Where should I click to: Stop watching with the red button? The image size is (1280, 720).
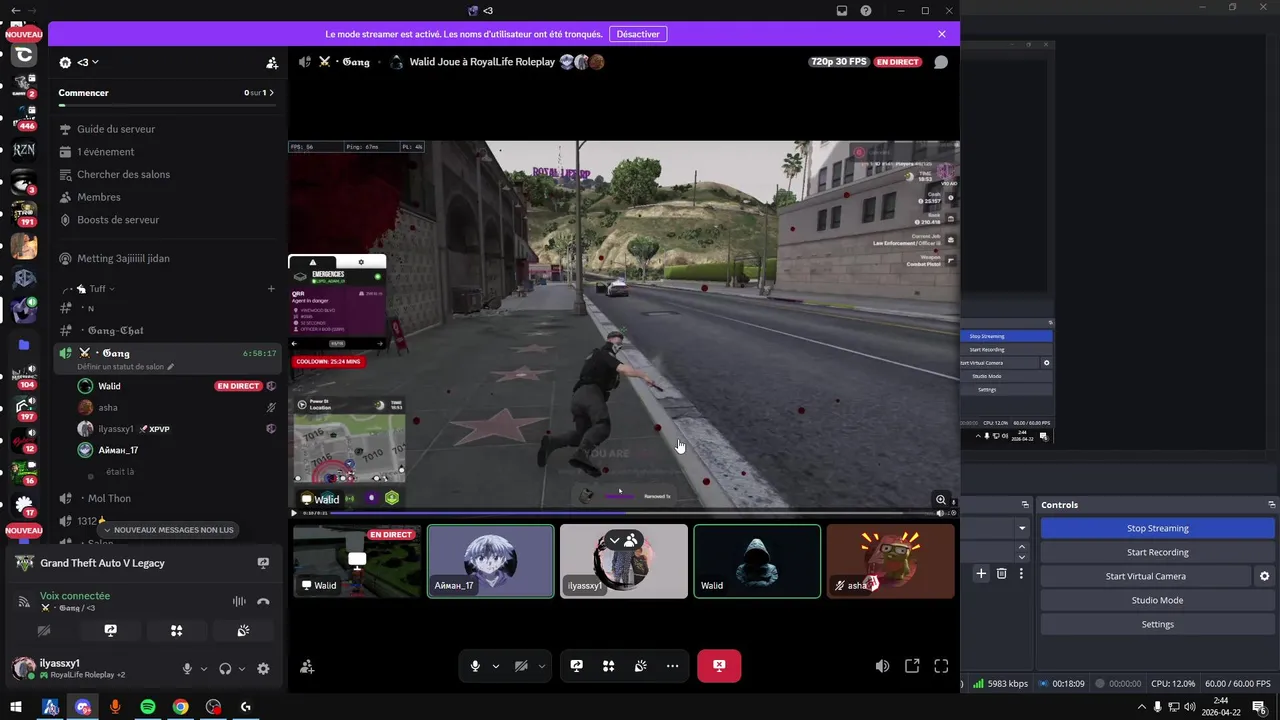click(719, 666)
